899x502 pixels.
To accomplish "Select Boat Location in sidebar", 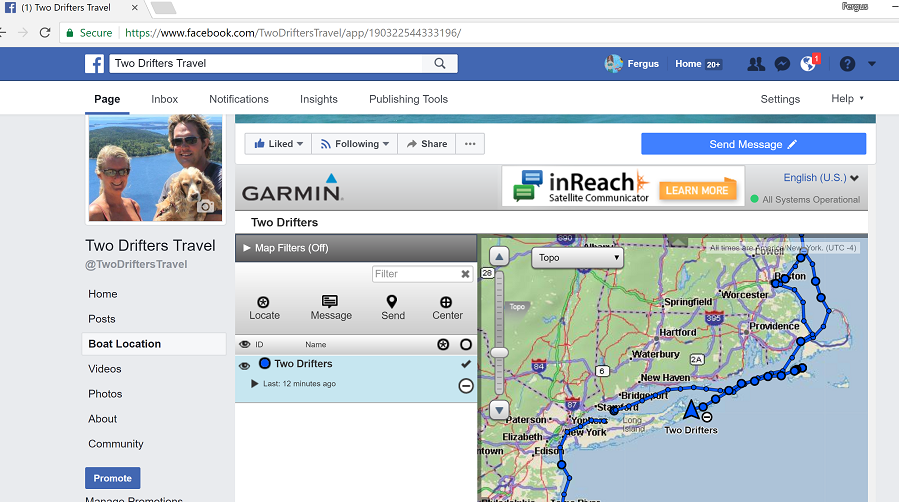I will click(154, 344).
